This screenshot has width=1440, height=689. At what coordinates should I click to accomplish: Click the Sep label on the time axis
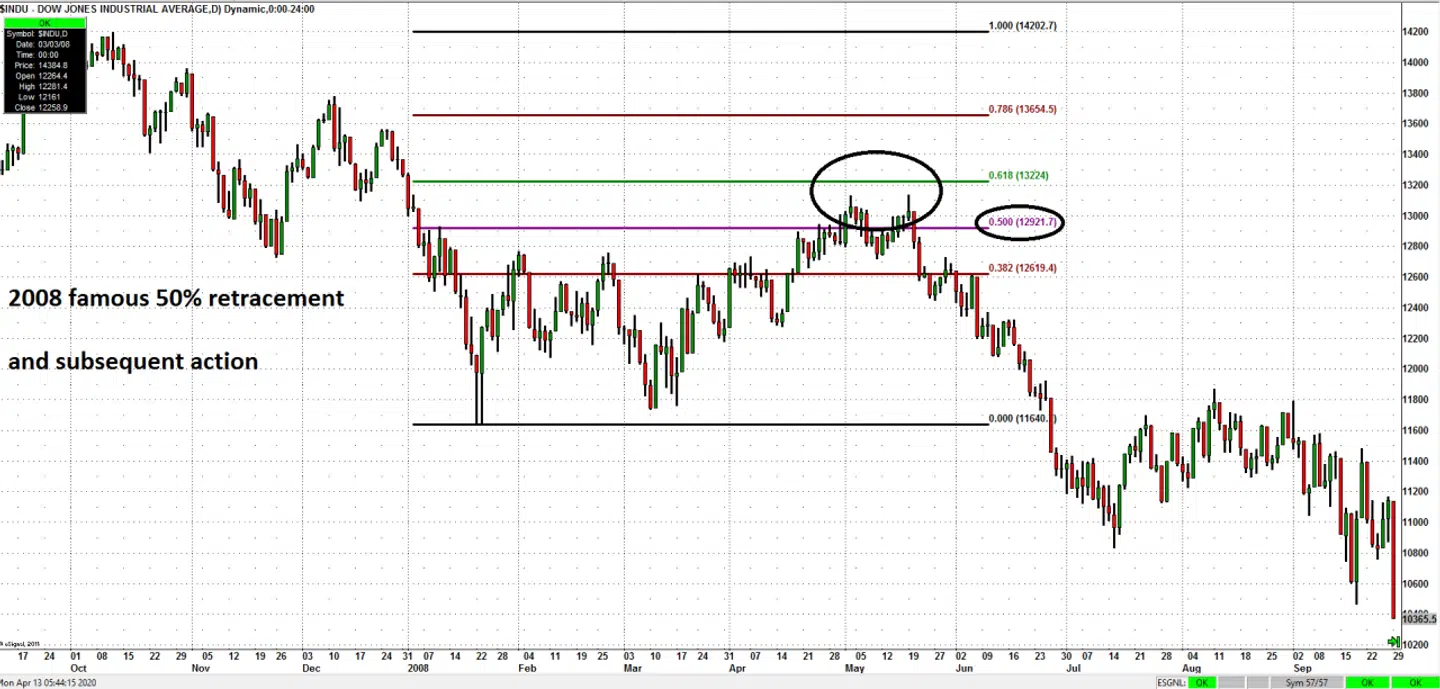pyautogui.click(x=1301, y=668)
